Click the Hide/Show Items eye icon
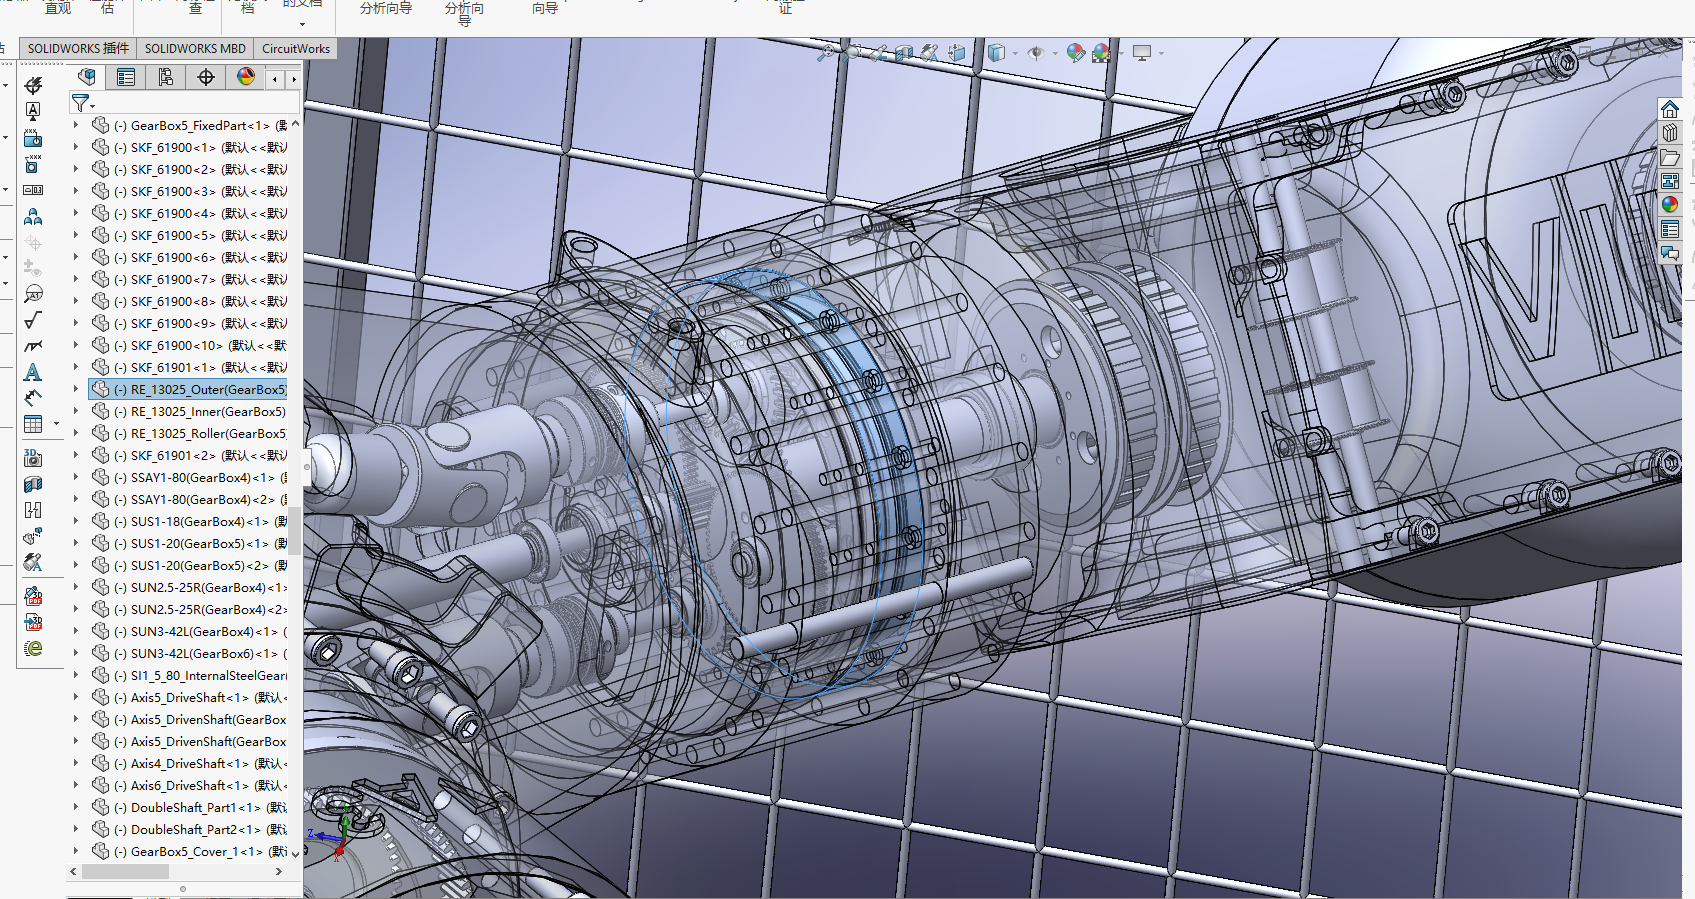Image resolution: width=1695 pixels, height=899 pixels. pyautogui.click(x=1035, y=53)
